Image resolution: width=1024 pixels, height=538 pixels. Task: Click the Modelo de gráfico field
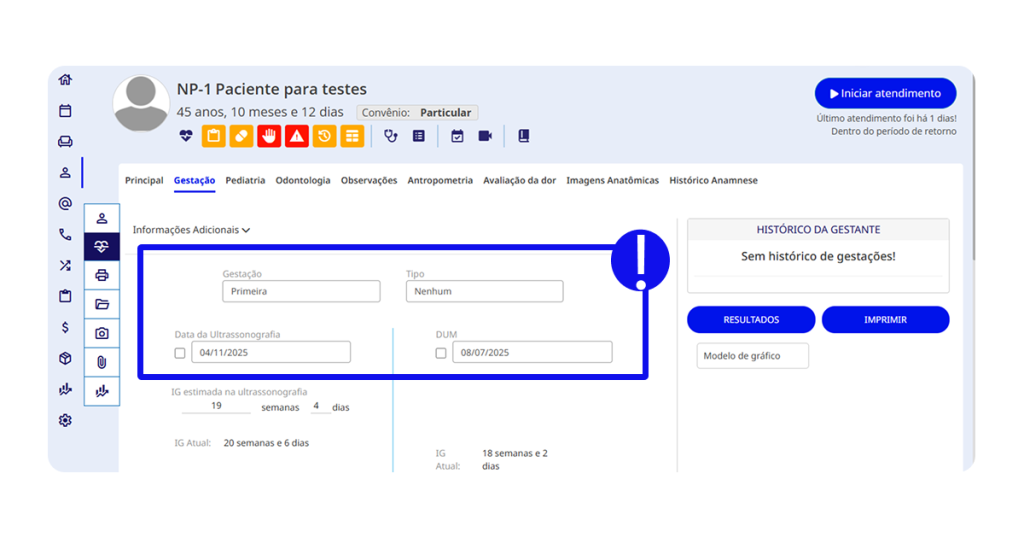752,356
